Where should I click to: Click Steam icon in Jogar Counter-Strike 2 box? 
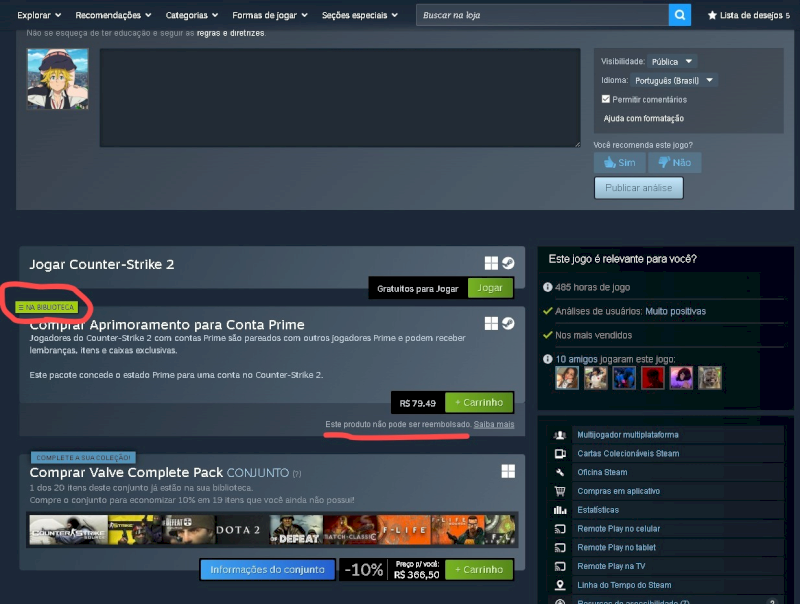[x=508, y=263]
